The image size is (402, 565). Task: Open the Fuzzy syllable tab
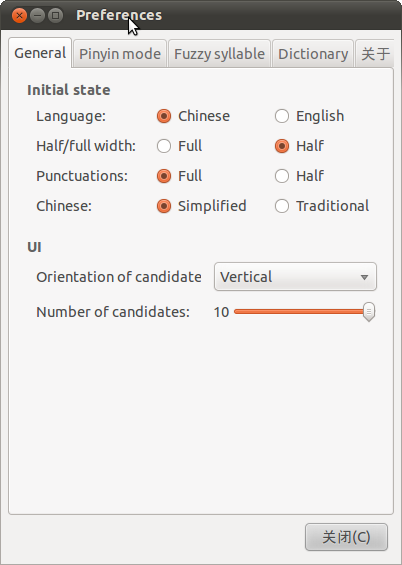point(219,54)
